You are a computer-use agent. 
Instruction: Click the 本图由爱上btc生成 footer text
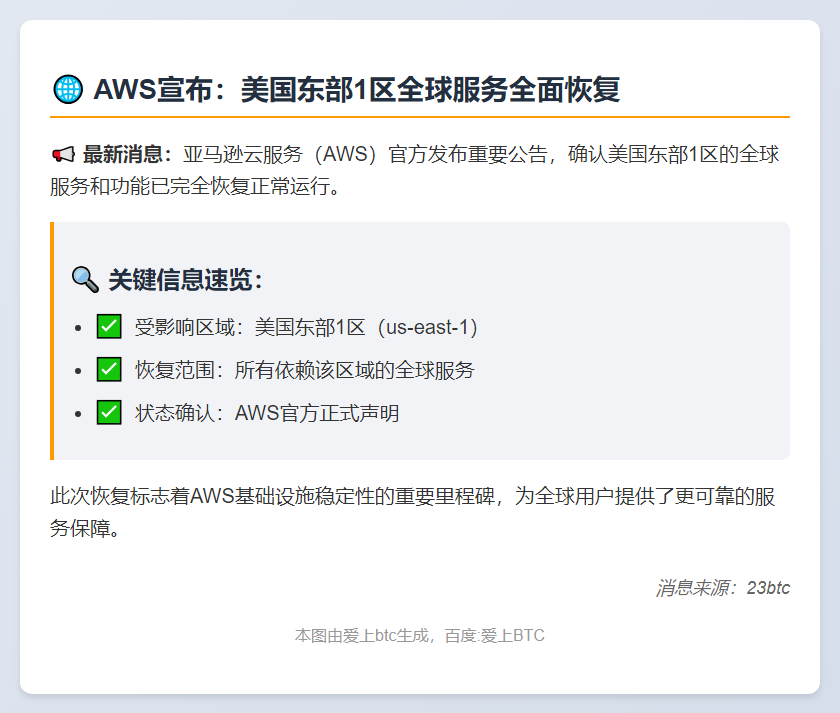(362, 635)
